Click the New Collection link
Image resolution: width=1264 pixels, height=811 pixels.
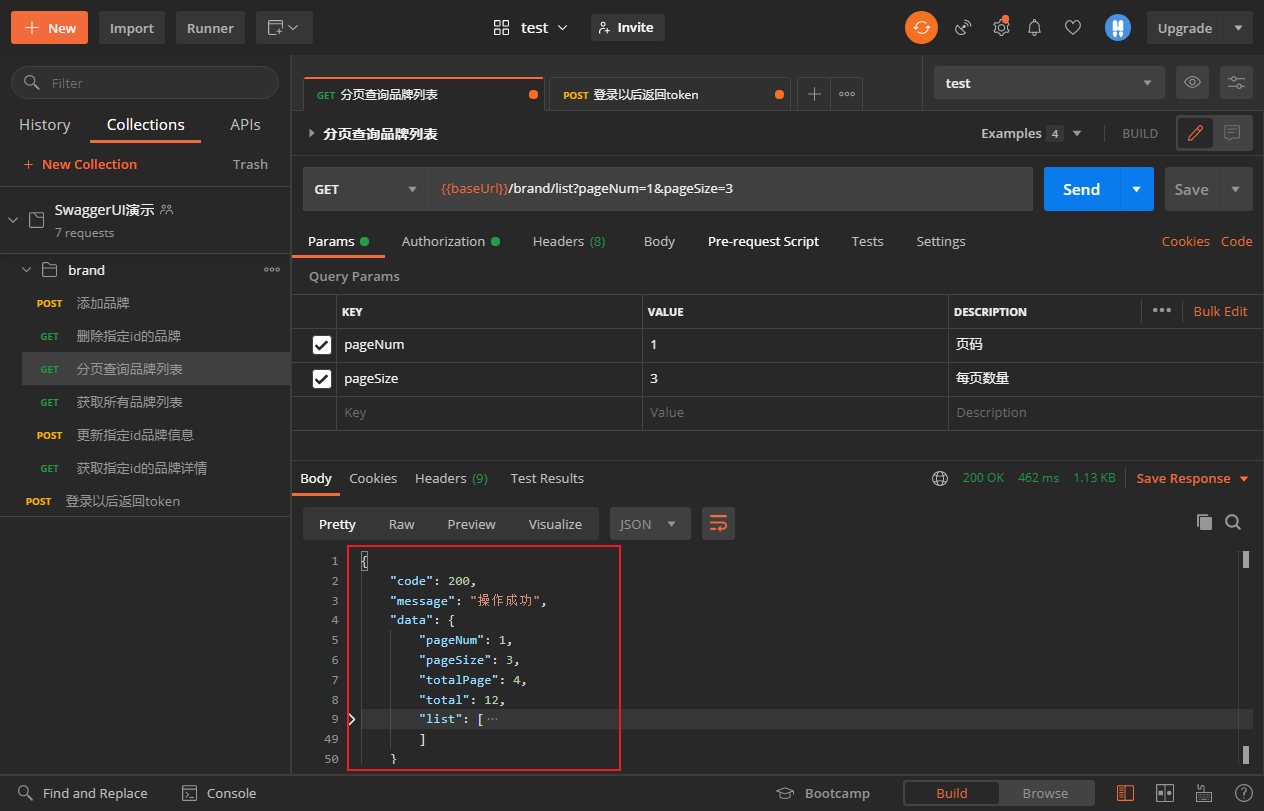click(x=80, y=164)
